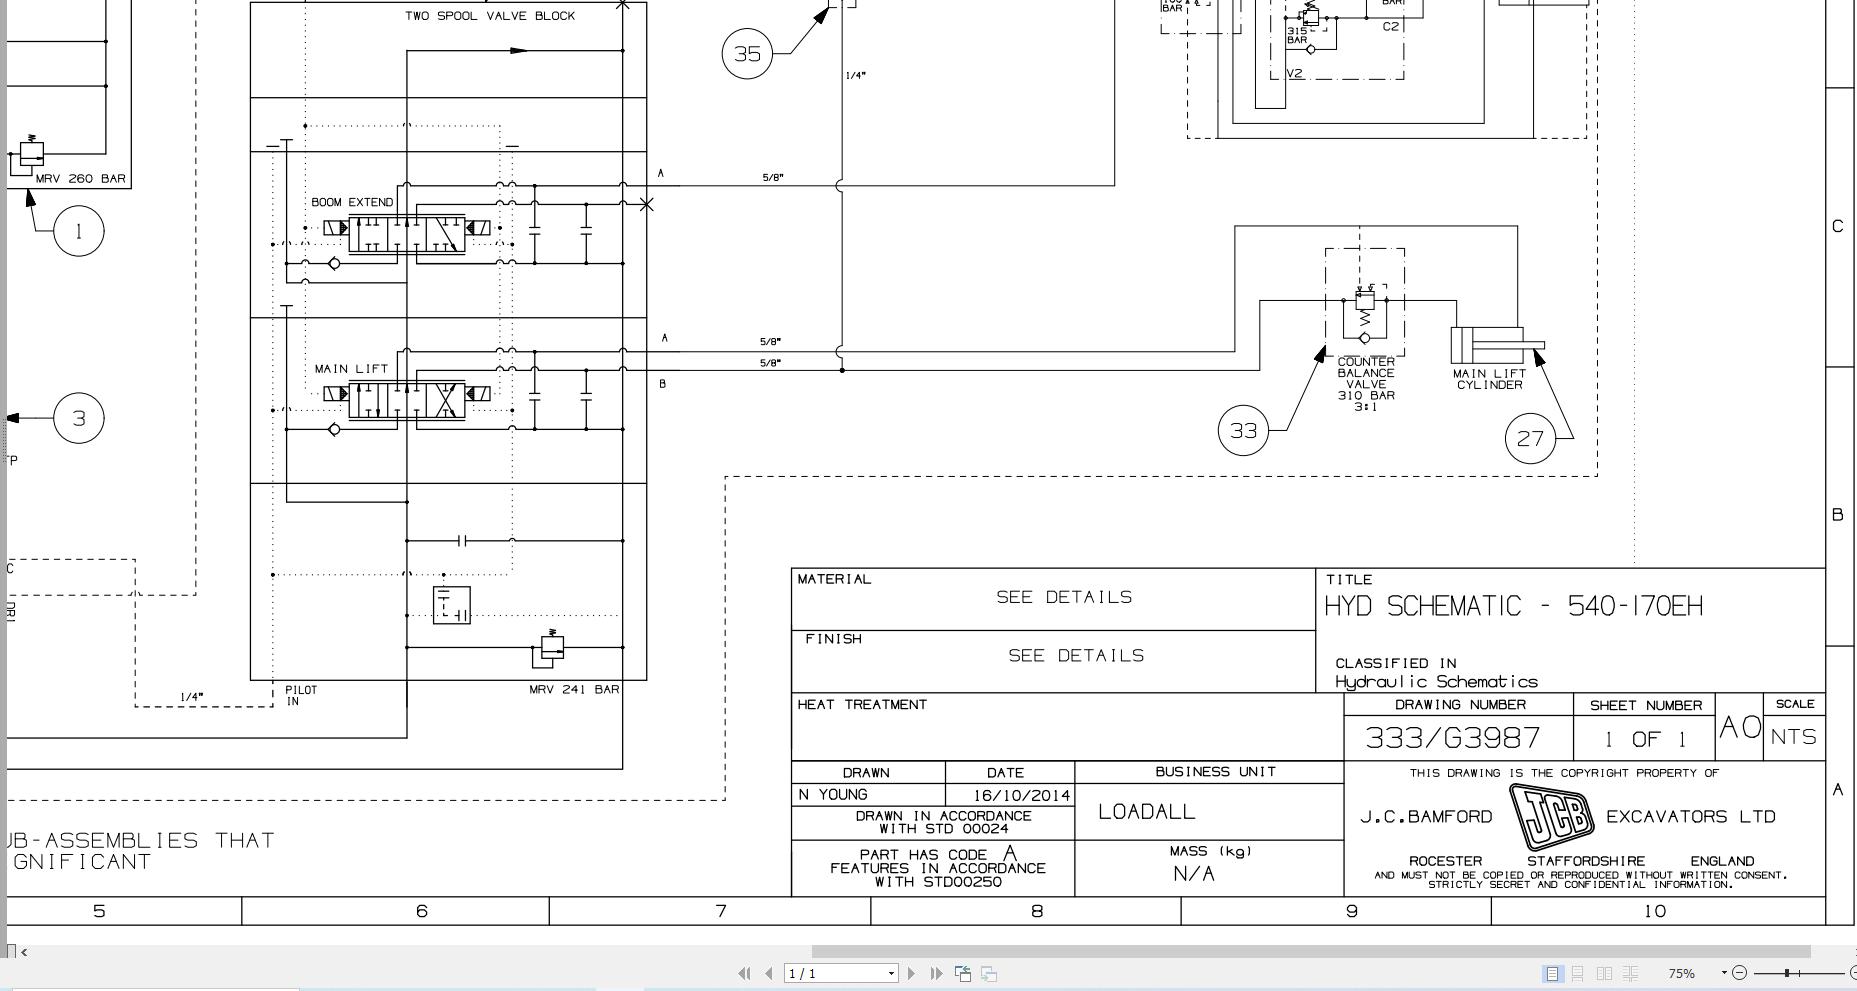Click the TWO SPOOL VALVE BLOCK heading
Screen dimensions: 1857x991
pyautogui.click(x=490, y=16)
